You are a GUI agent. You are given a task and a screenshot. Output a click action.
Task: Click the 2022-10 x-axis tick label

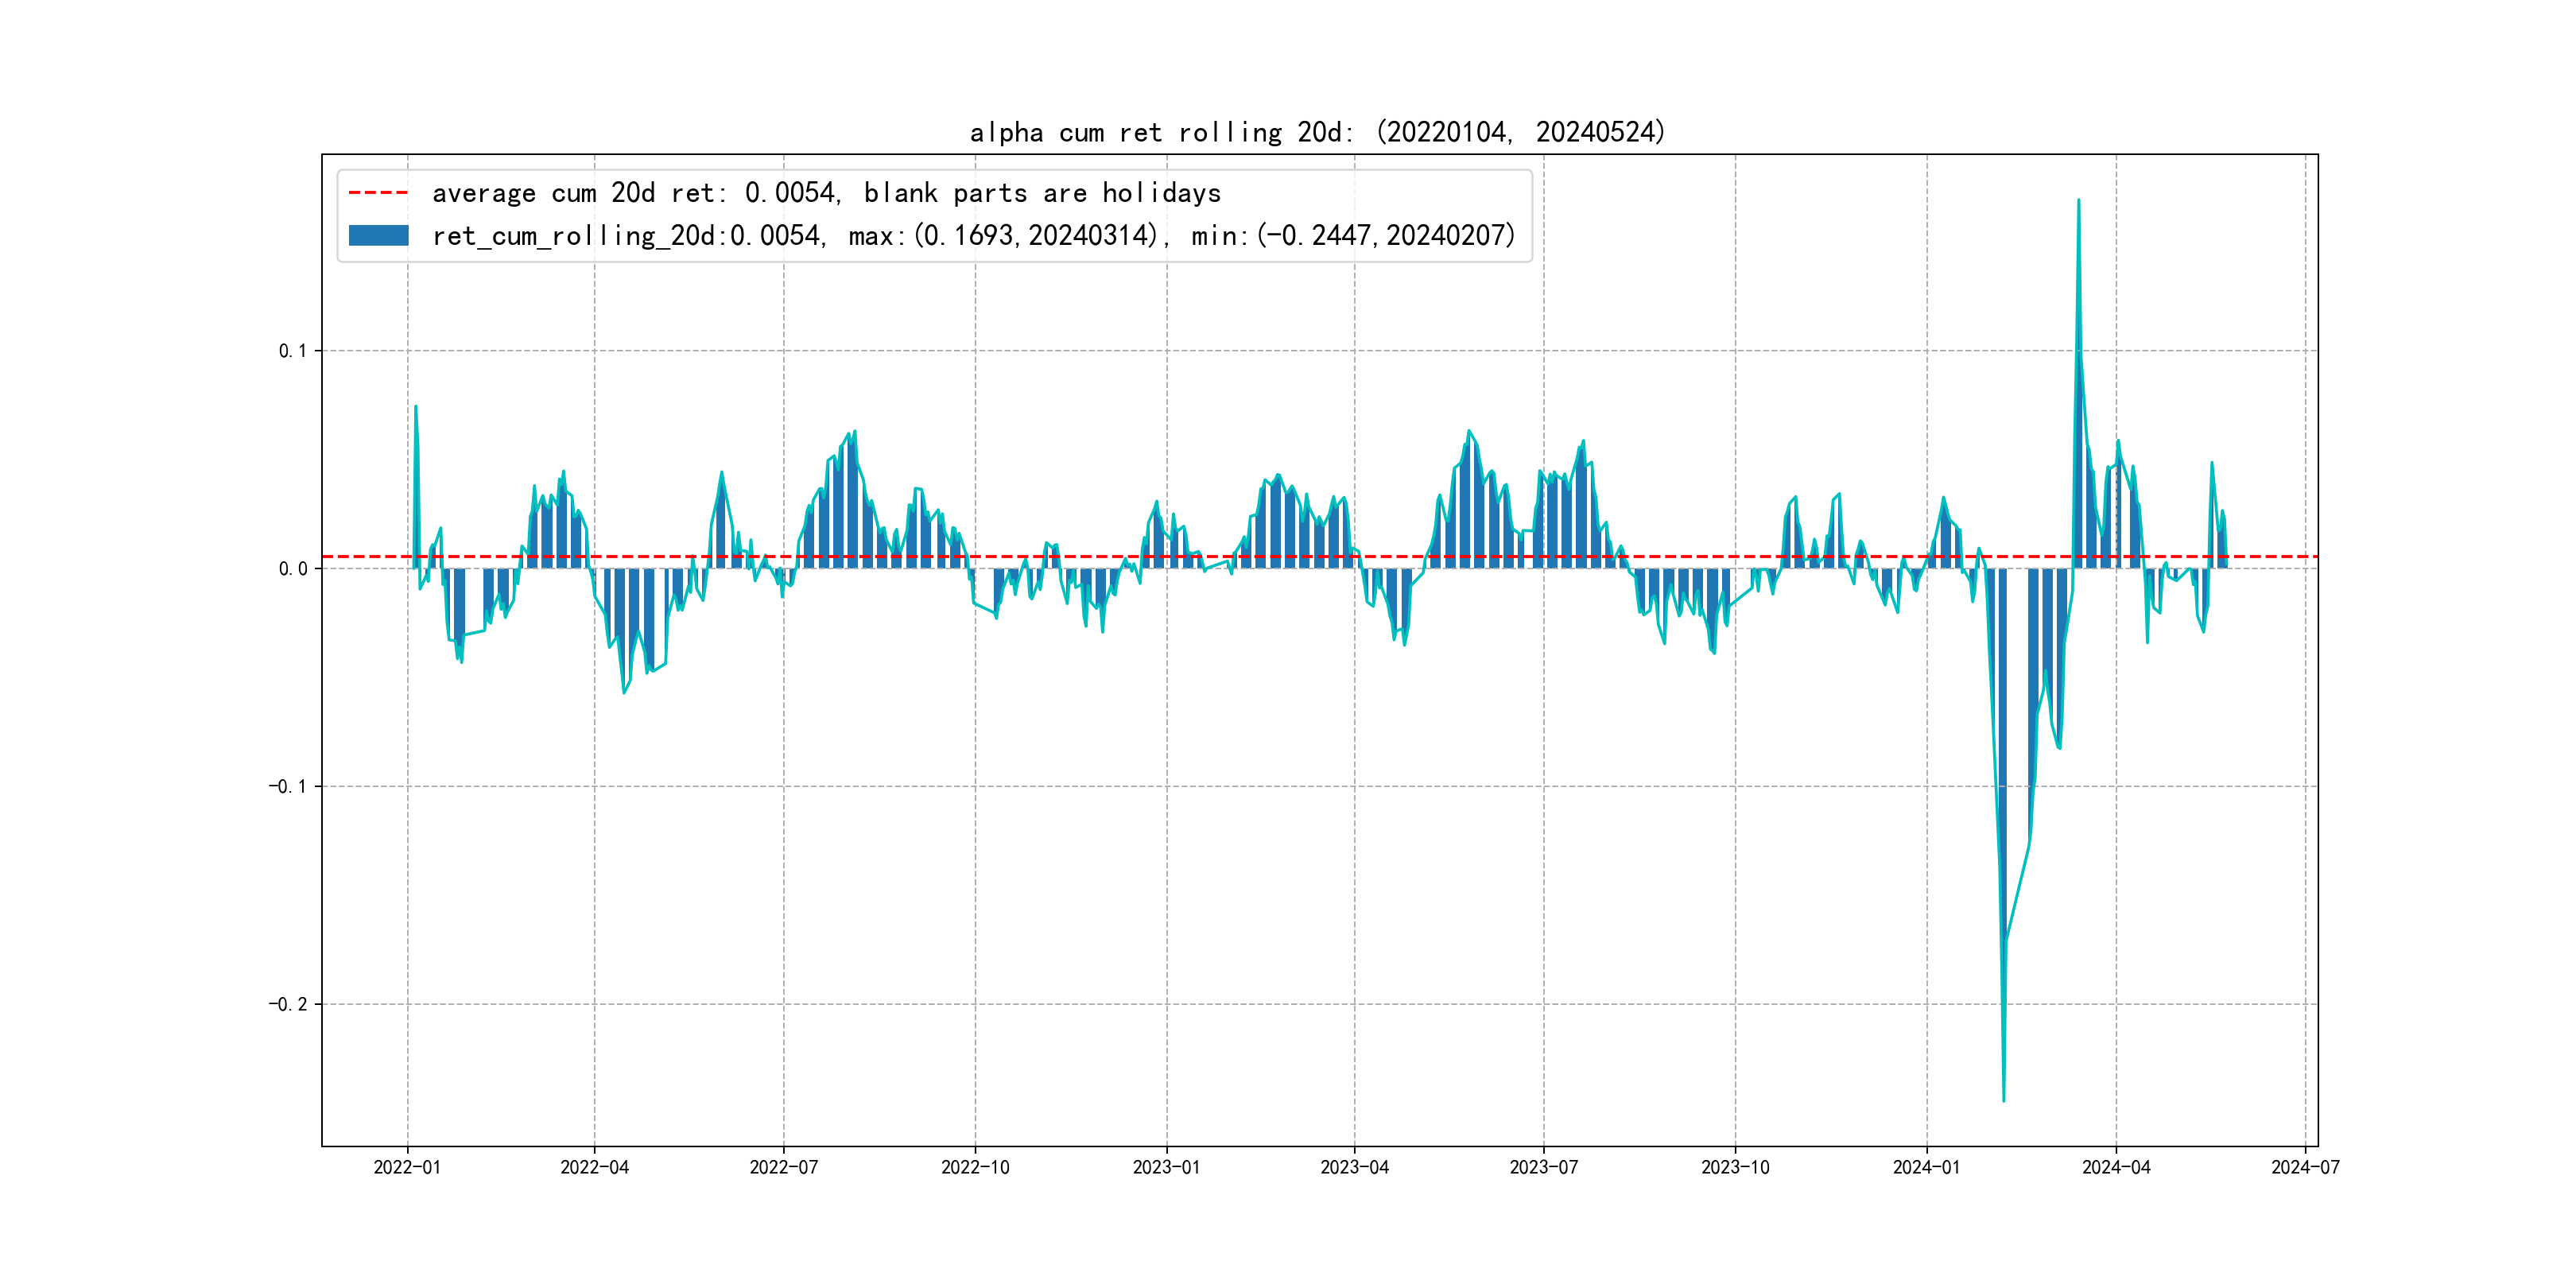[975, 1167]
